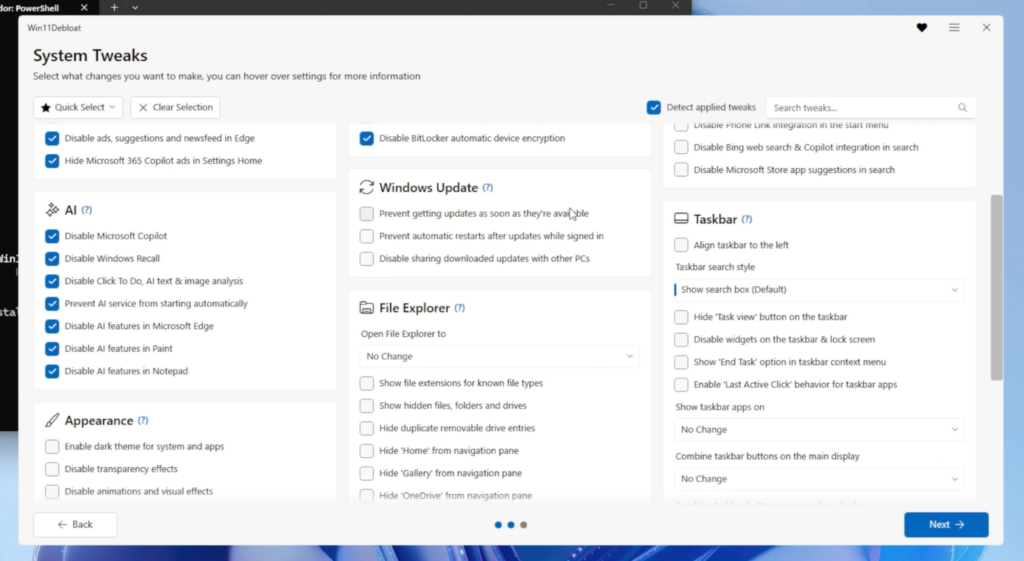Check Disable Microsoft Store app suggestions in search
Screen dimensions: 1024x561
pyautogui.click(x=681, y=170)
